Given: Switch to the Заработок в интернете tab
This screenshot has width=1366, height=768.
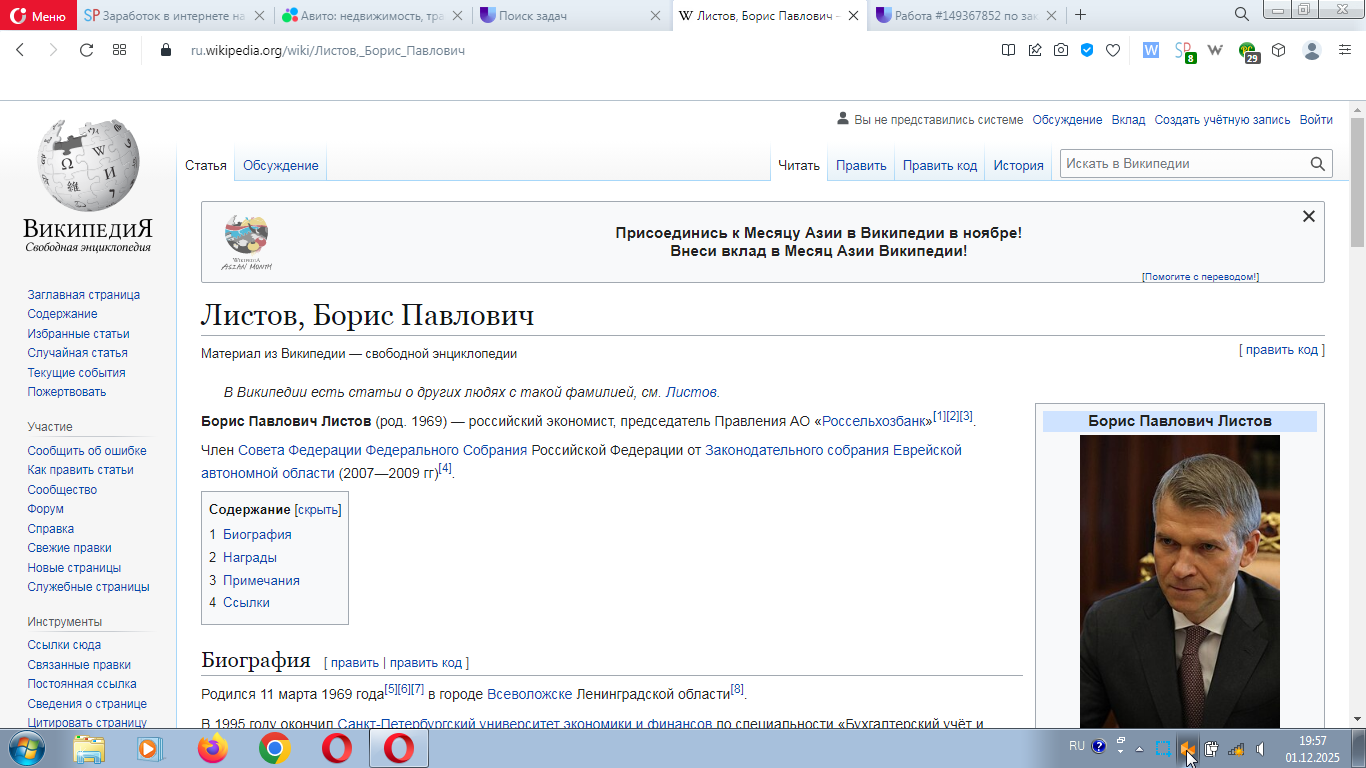Looking at the screenshot, I should [x=174, y=15].
